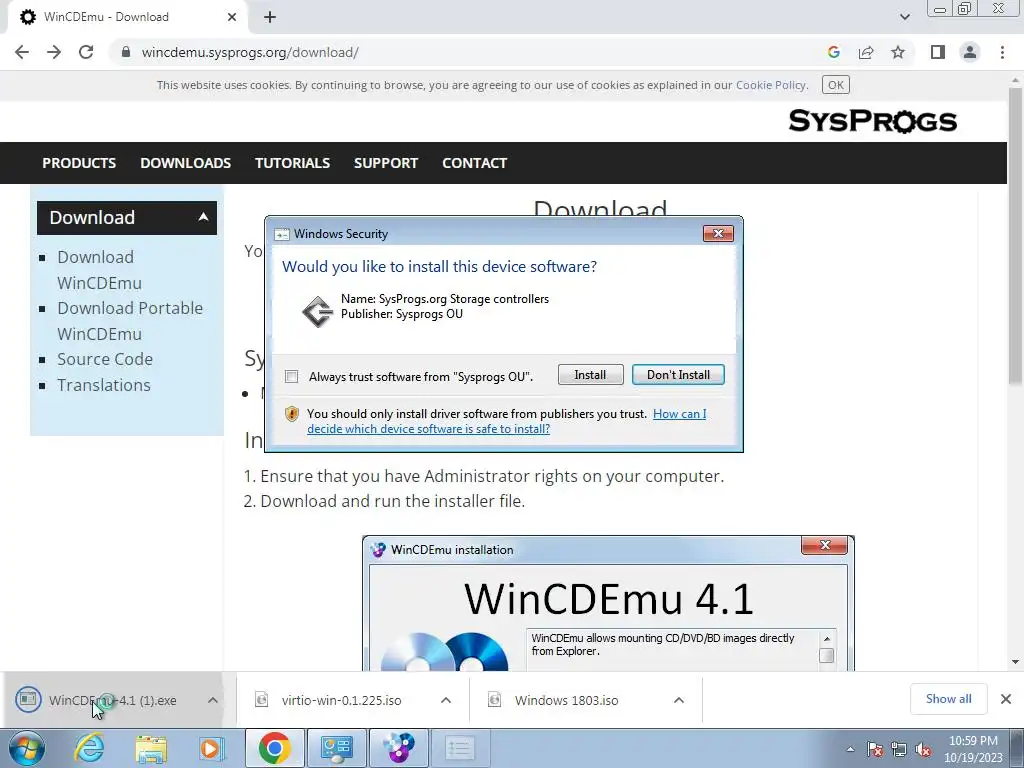Show hidden system tray icons
Viewport: 1024px width, 768px height.
point(850,749)
